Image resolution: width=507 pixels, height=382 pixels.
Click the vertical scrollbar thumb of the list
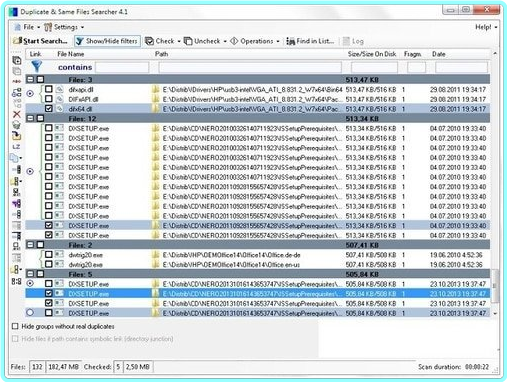tap(495, 286)
